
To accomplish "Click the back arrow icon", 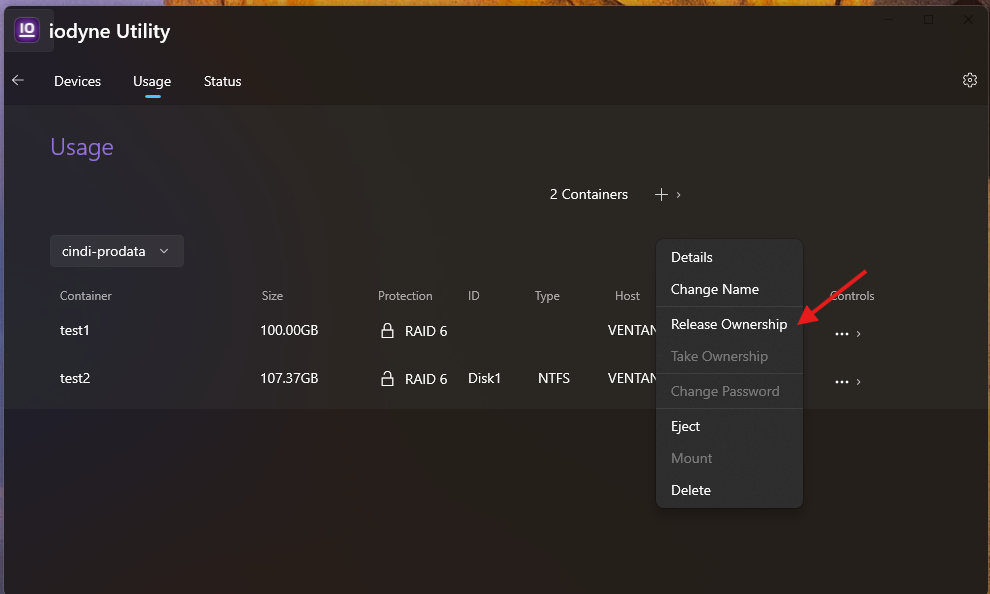I will (18, 81).
